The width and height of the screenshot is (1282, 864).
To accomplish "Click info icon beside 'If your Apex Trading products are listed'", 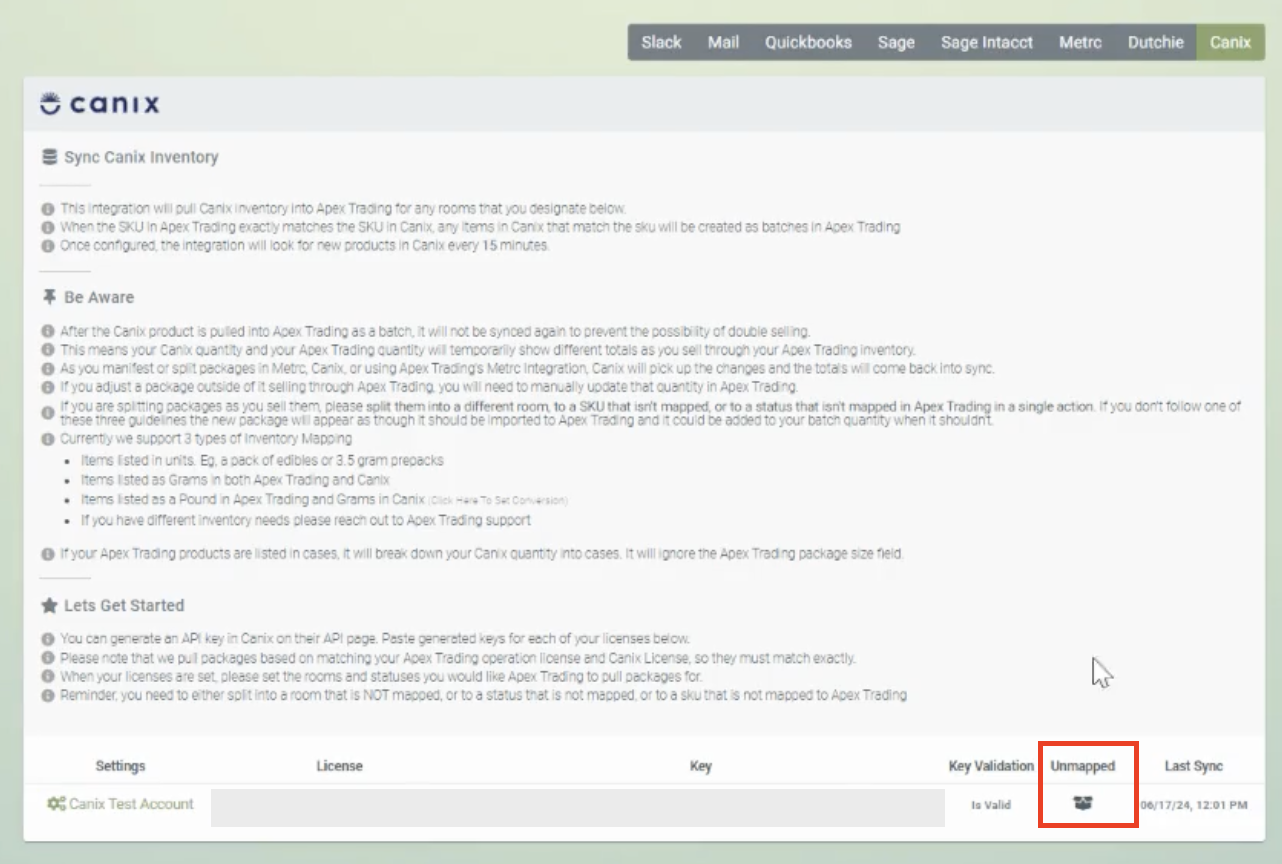I will click(x=47, y=553).
